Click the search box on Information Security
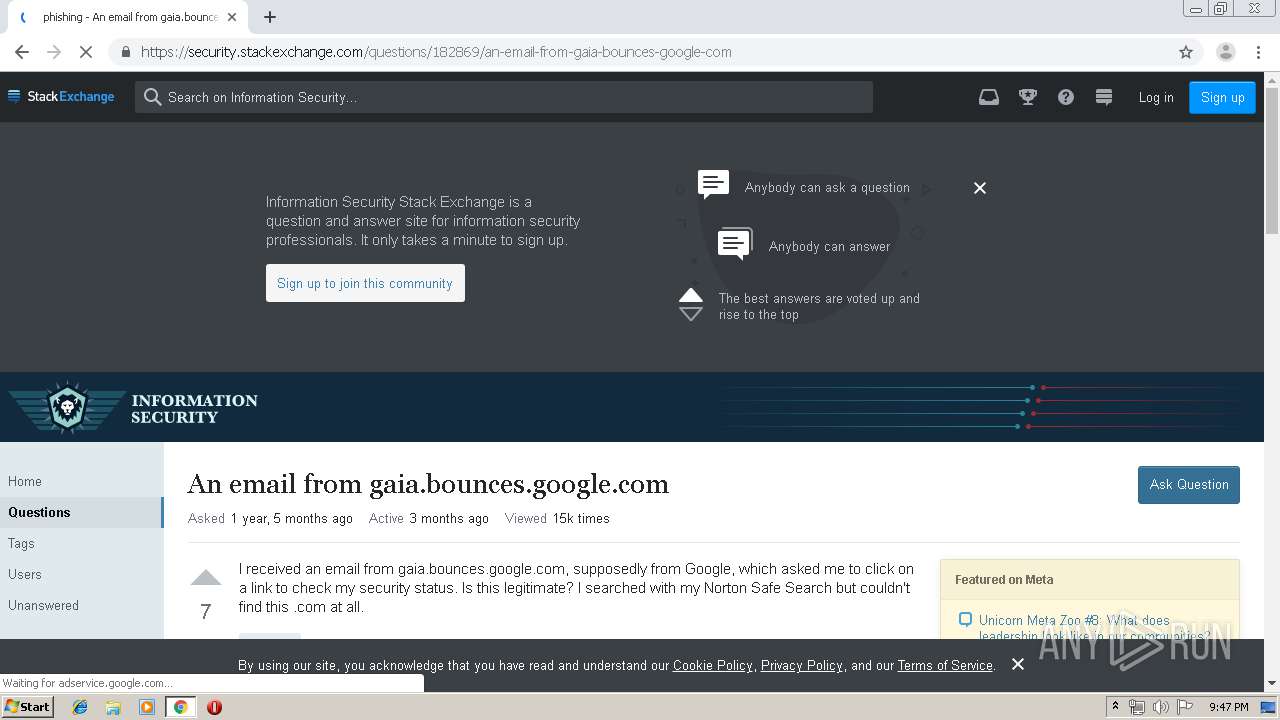This screenshot has width=1280, height=720. (504, 97)
